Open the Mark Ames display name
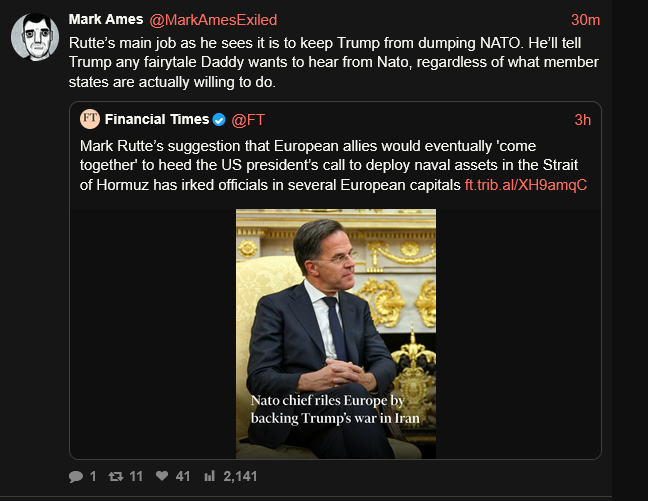Image resolution: width=648 pixels, height=501 pixels. point(106,20)
